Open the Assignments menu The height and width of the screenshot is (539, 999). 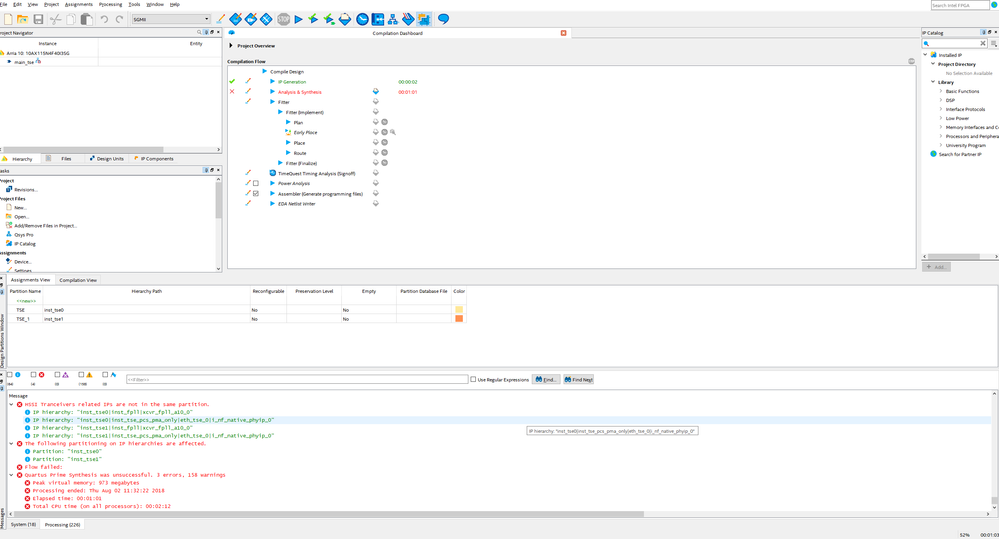point(78,4)
